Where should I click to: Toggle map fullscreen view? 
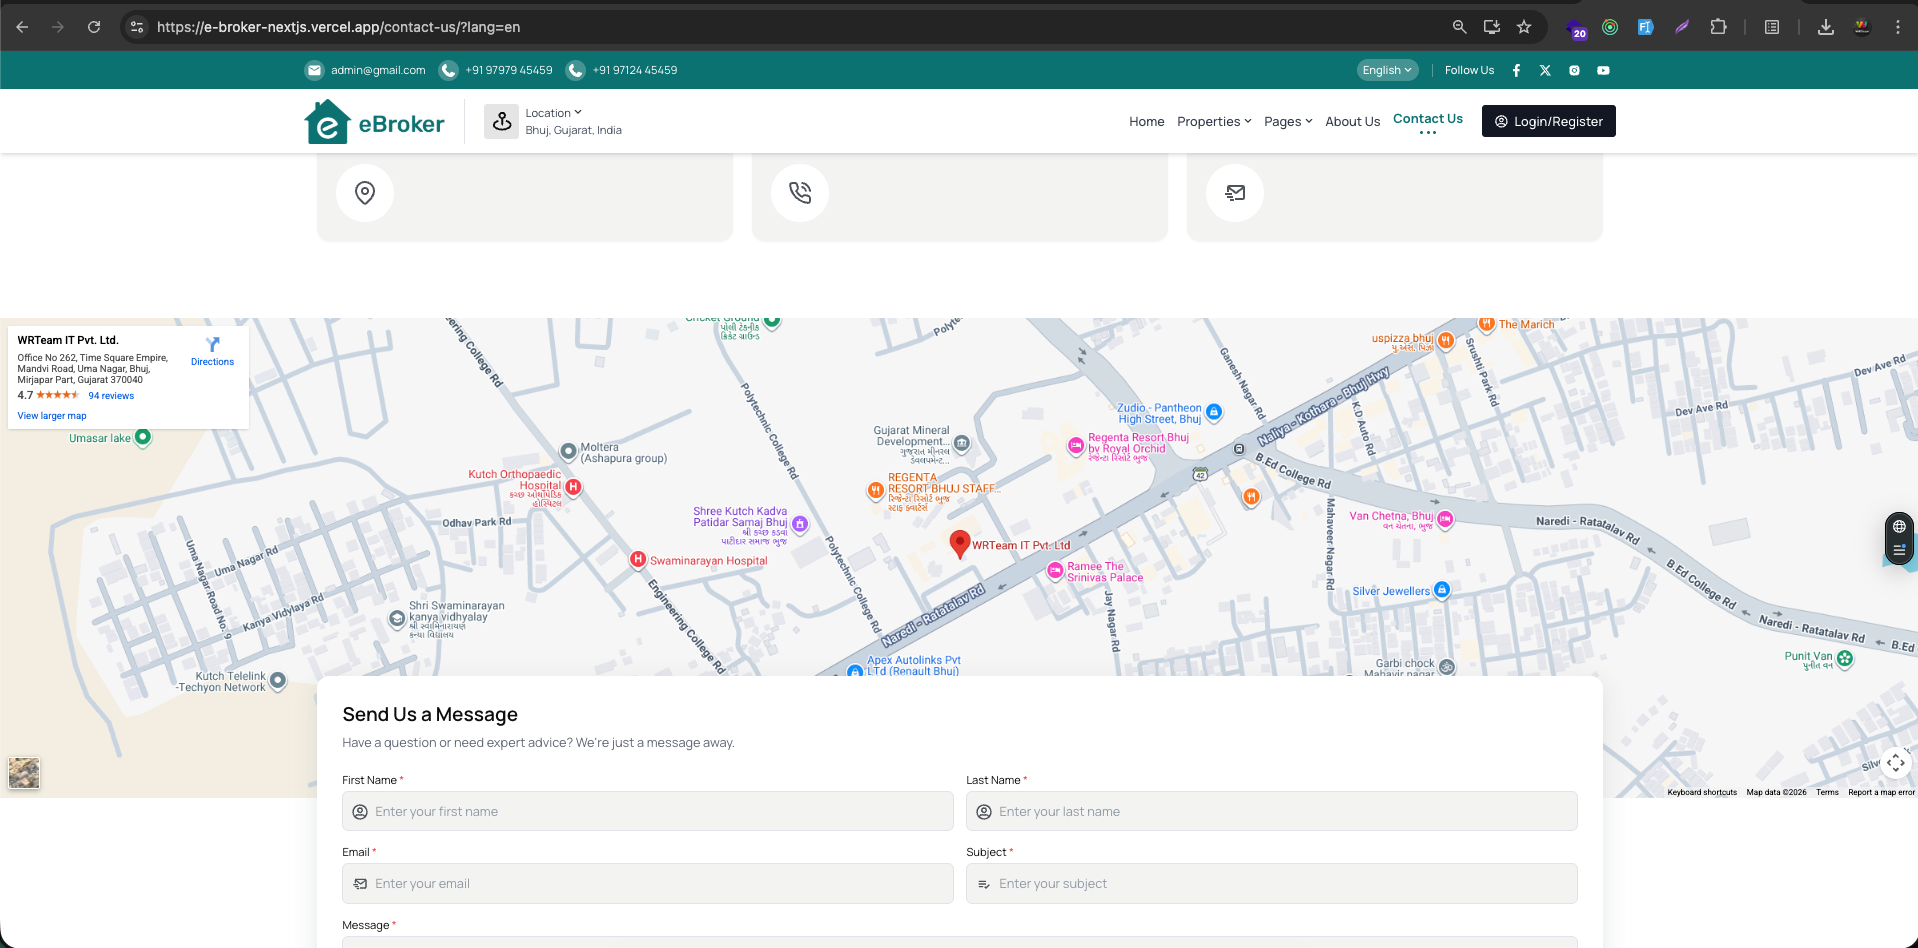[1896, 763]
